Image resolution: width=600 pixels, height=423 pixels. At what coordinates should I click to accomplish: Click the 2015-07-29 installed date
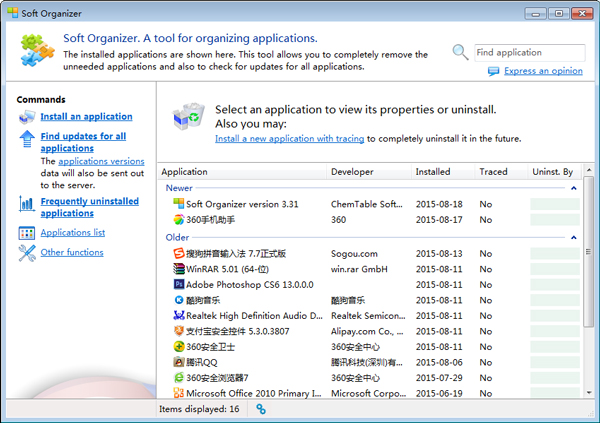click(x=439, y=378)
